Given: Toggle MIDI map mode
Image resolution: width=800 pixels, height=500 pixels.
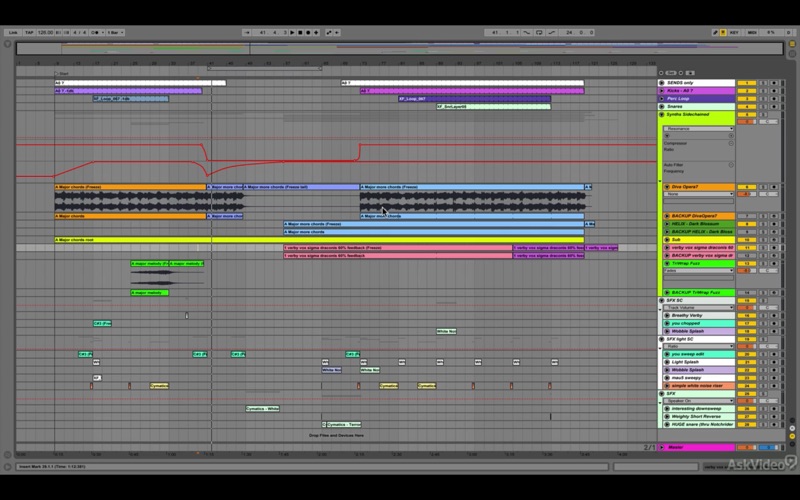Looking at the screenshot, I should pyautogui.click(x=752, y=33).
